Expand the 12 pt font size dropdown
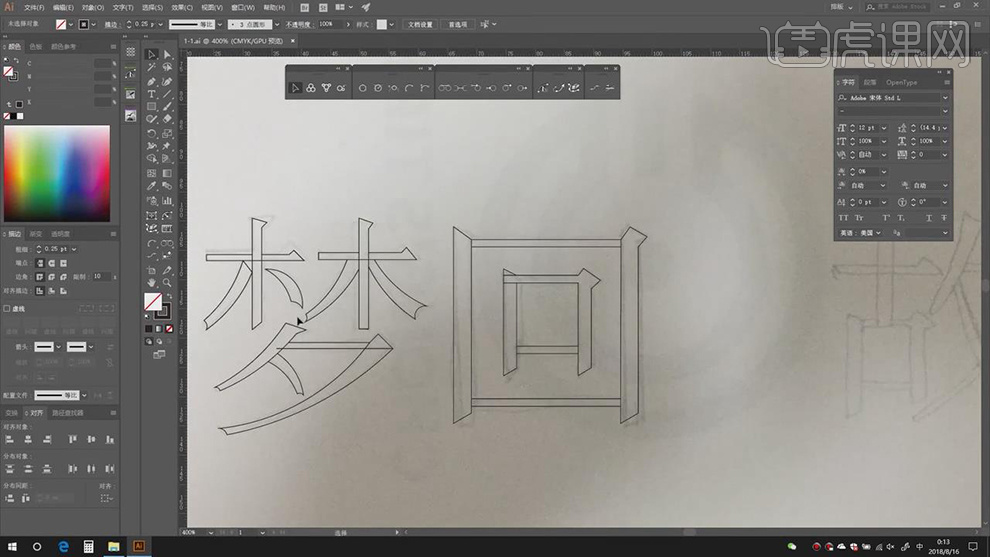Image resolution: width=990 pixels, height=557 pixels. 882,128
